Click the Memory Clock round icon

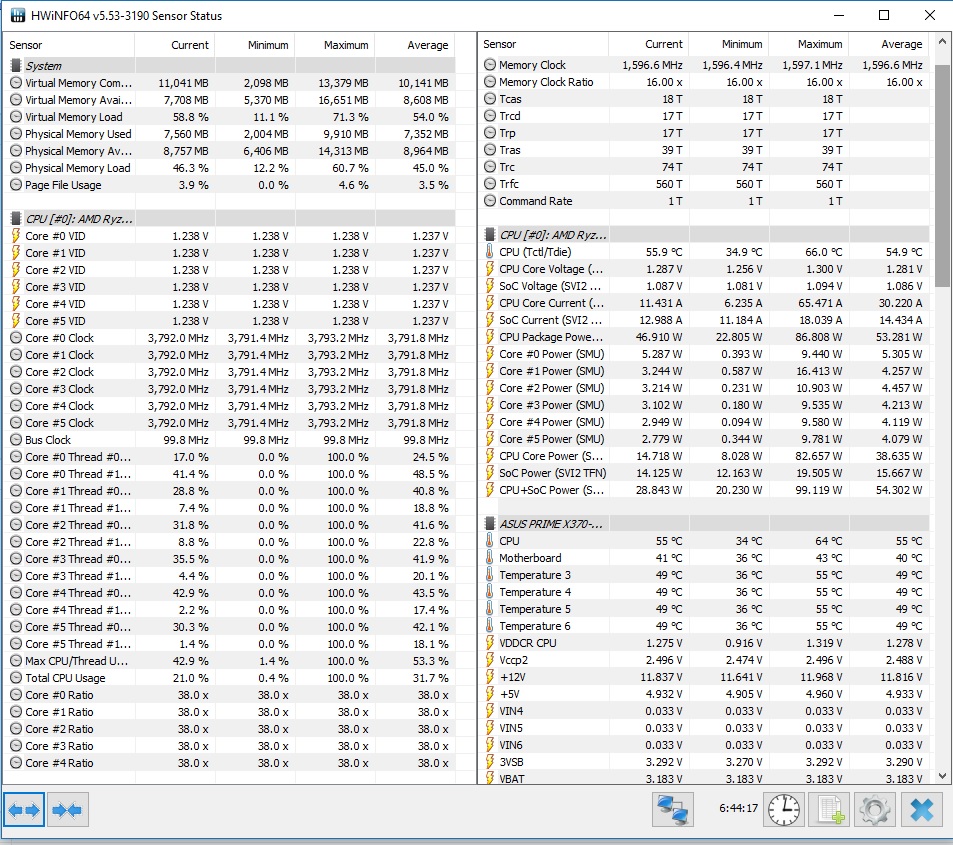(x=490, y=64)
